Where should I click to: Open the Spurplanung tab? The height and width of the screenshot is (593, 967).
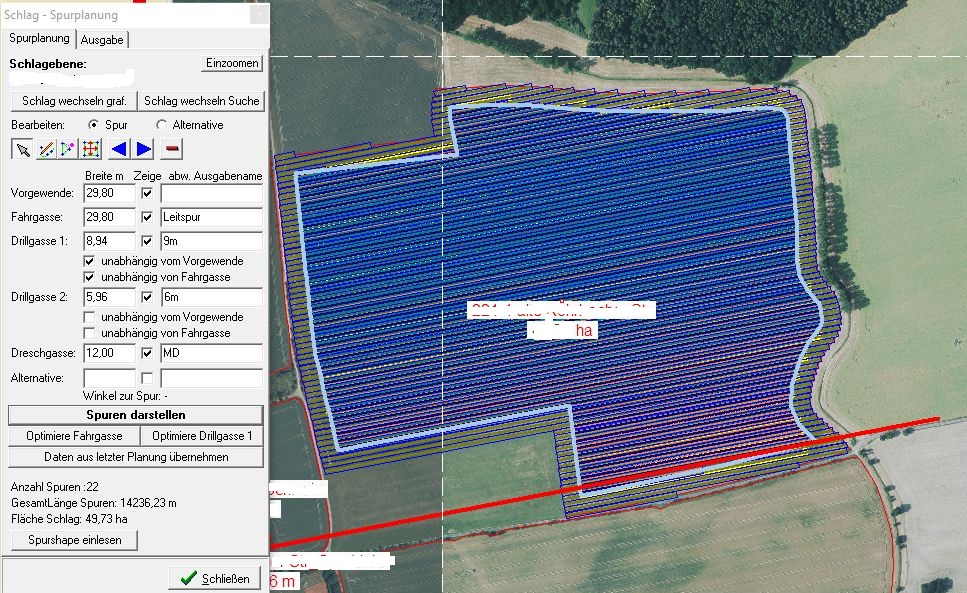point(39,38)
